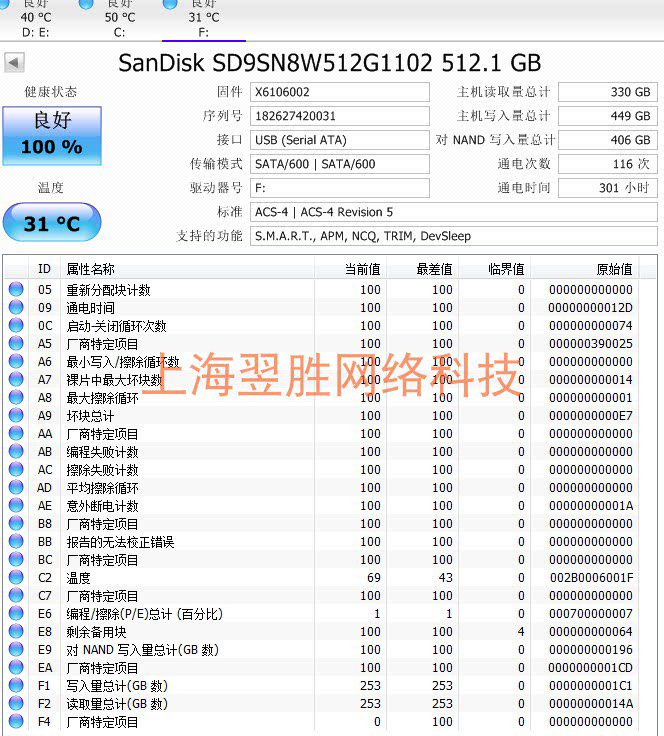Click the 当前值 column header
This screenshot has width=664, height=736.
(351, 269)
